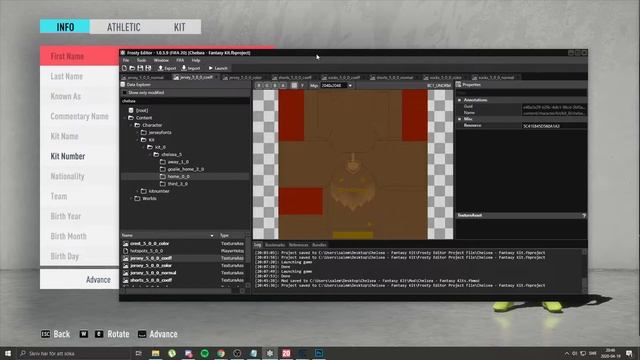Open the KIT tab in the game
This screenshot has height=360, width=640.
[180, 27]
